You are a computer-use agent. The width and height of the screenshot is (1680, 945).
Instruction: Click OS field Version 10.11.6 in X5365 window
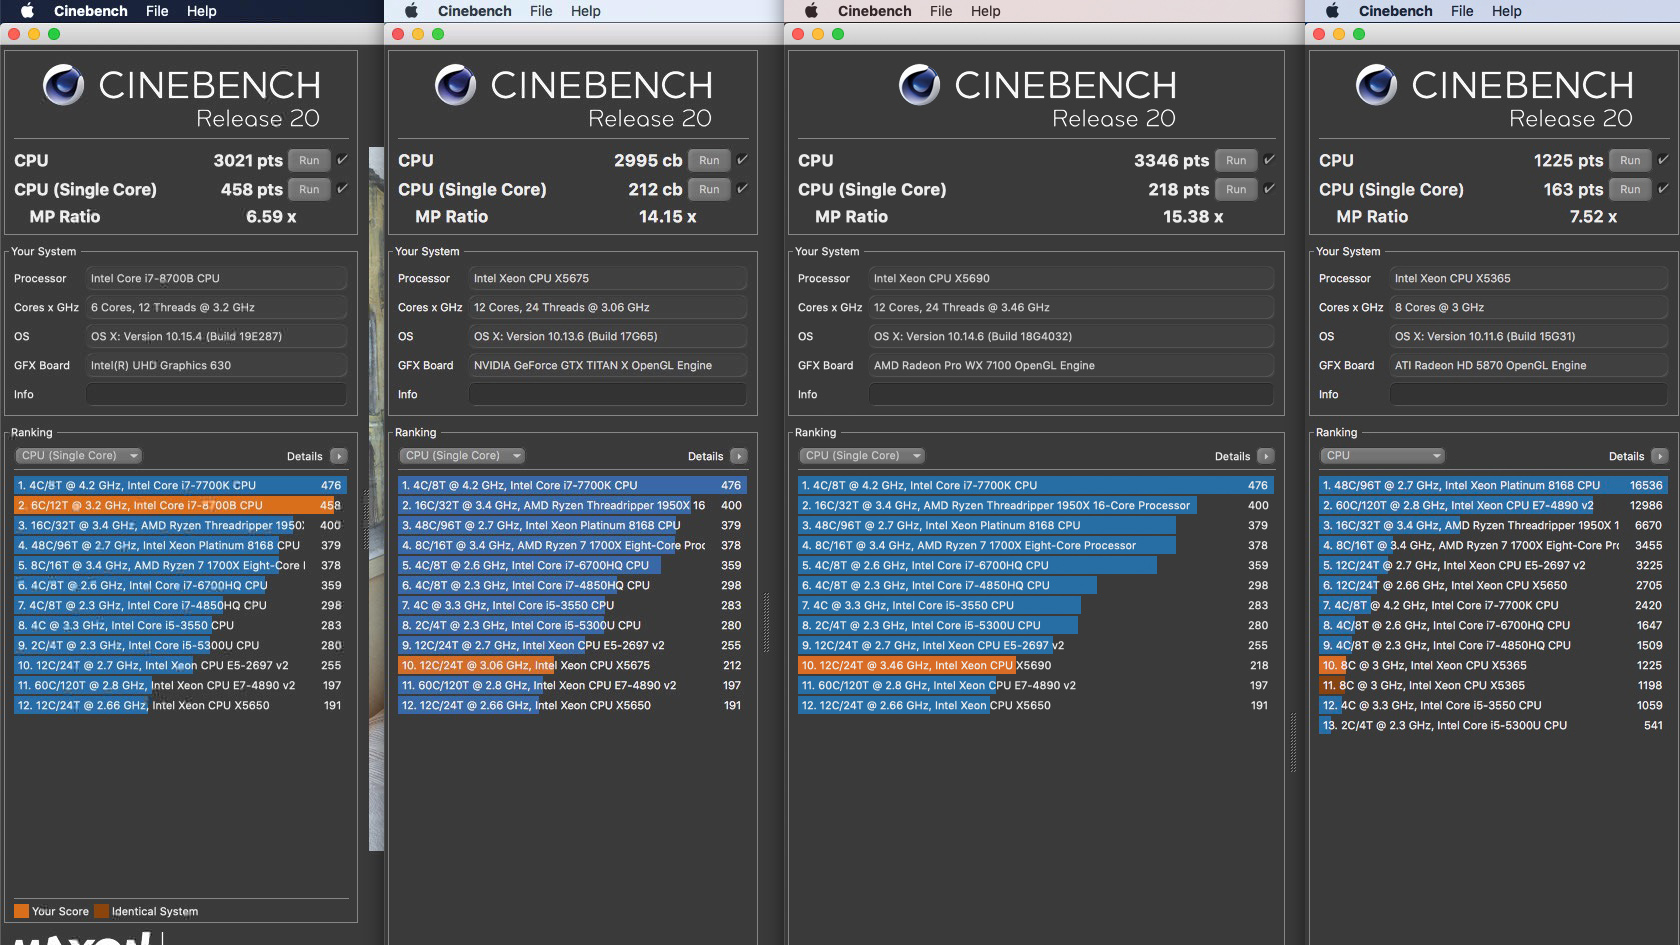[x=1530, y=336]
